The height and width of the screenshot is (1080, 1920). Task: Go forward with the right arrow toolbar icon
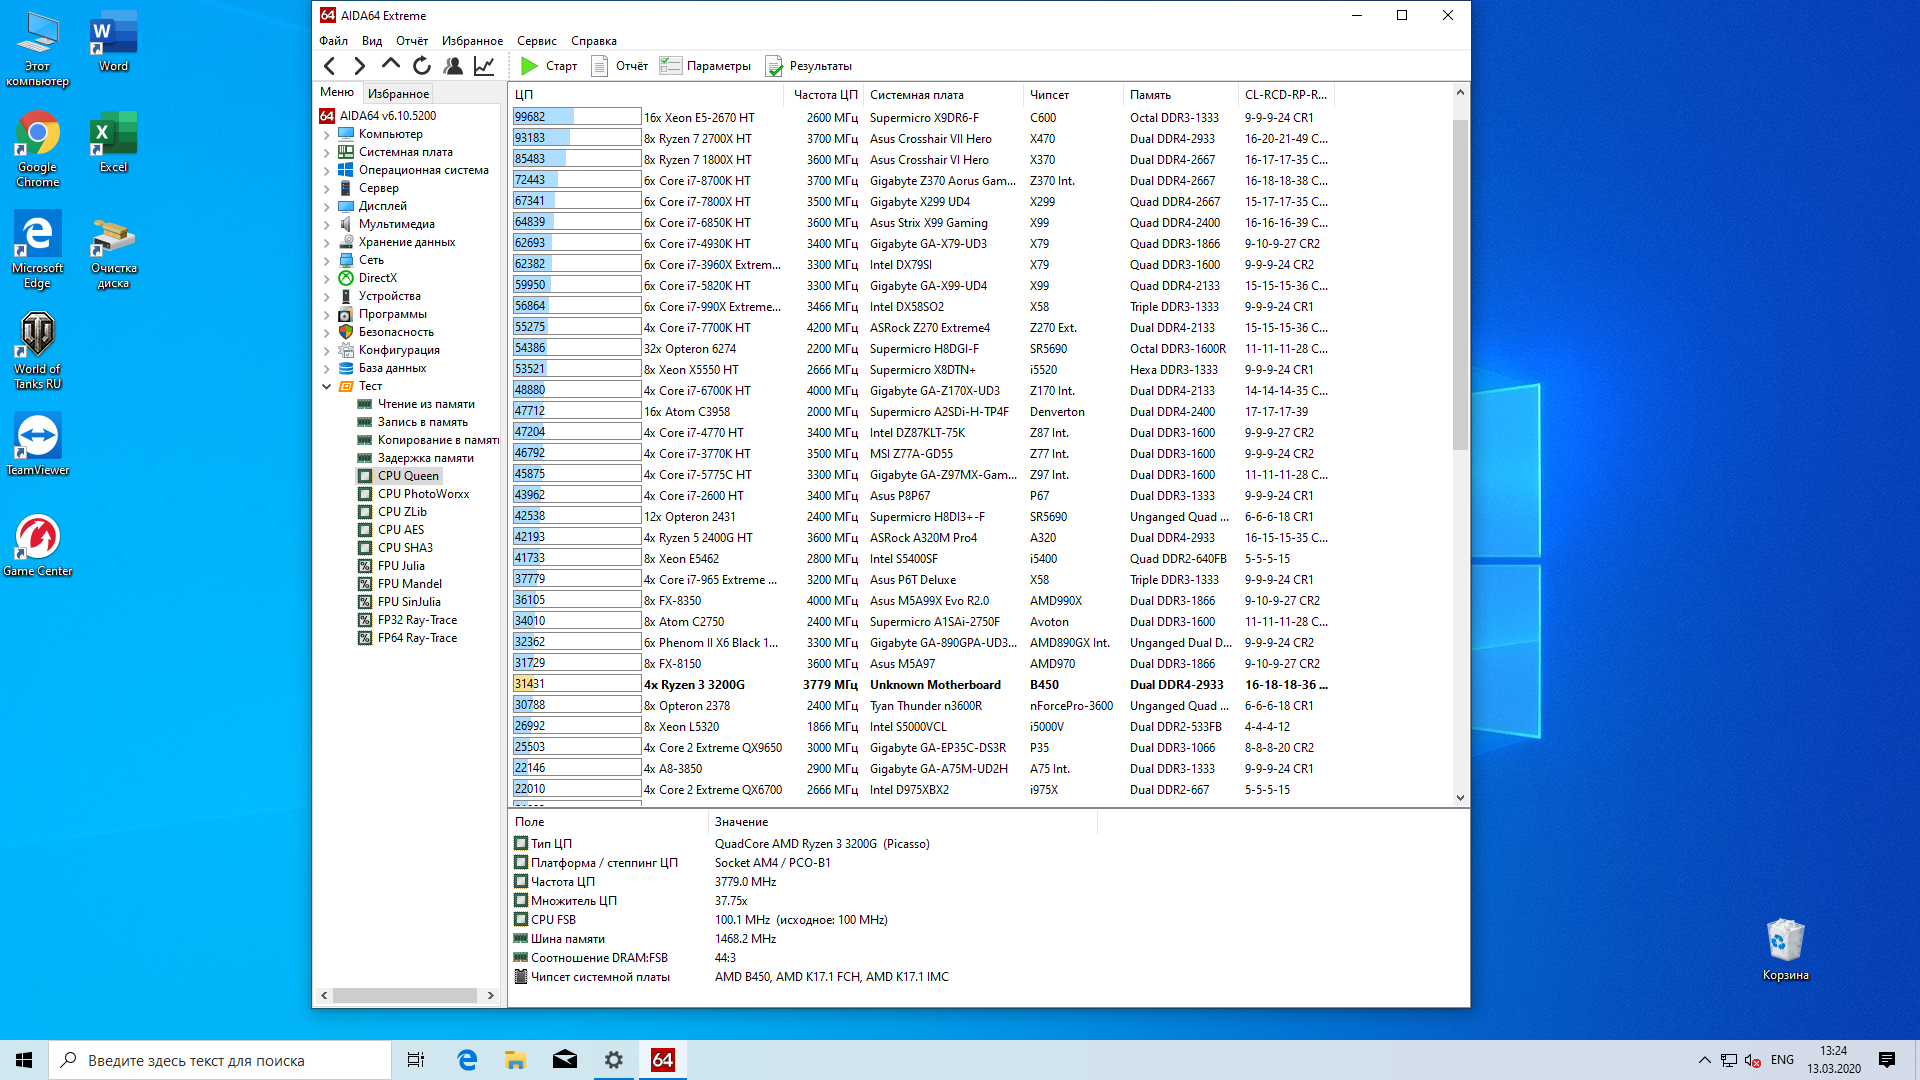tap(360, 66)
